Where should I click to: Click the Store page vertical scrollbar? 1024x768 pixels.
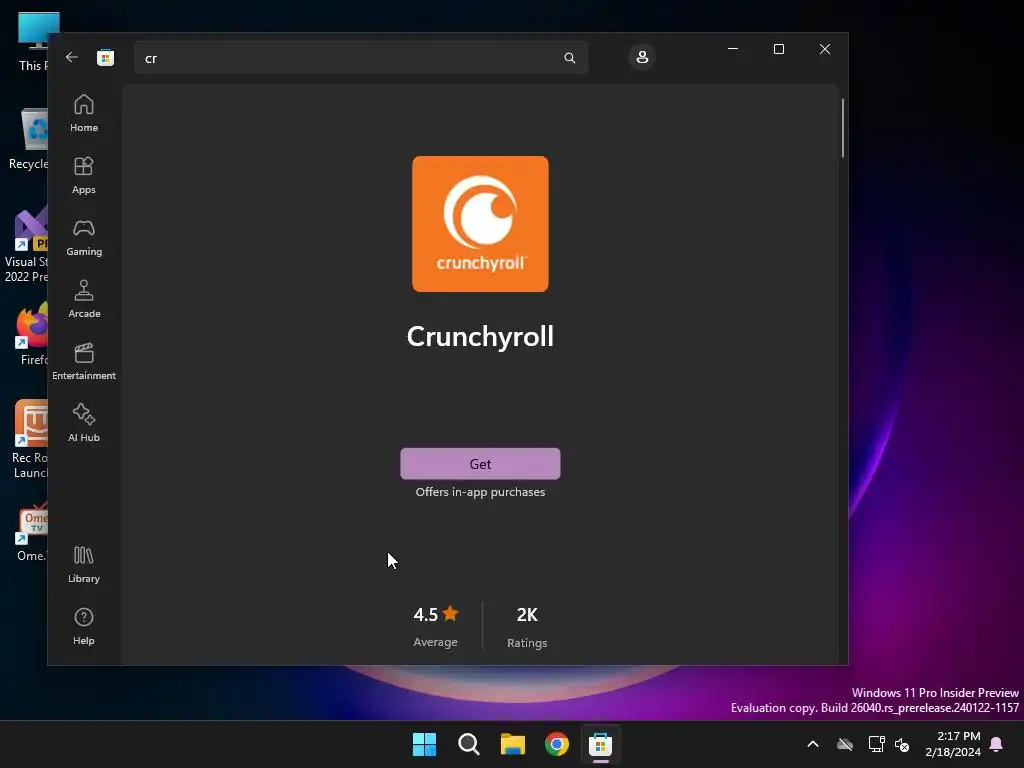pos(842,128)
